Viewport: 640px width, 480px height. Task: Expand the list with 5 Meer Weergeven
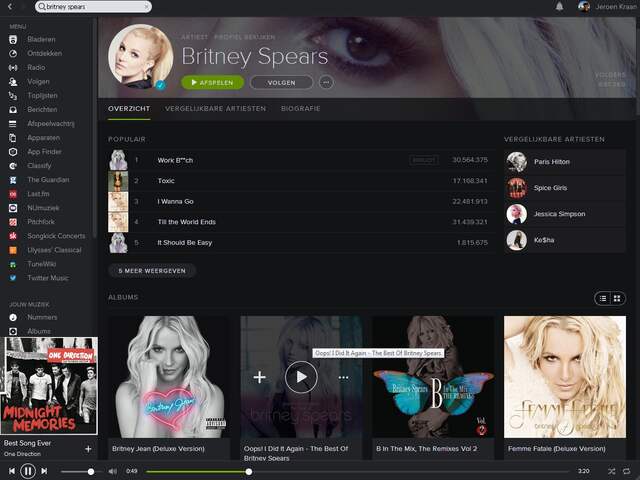pos(152,271)
